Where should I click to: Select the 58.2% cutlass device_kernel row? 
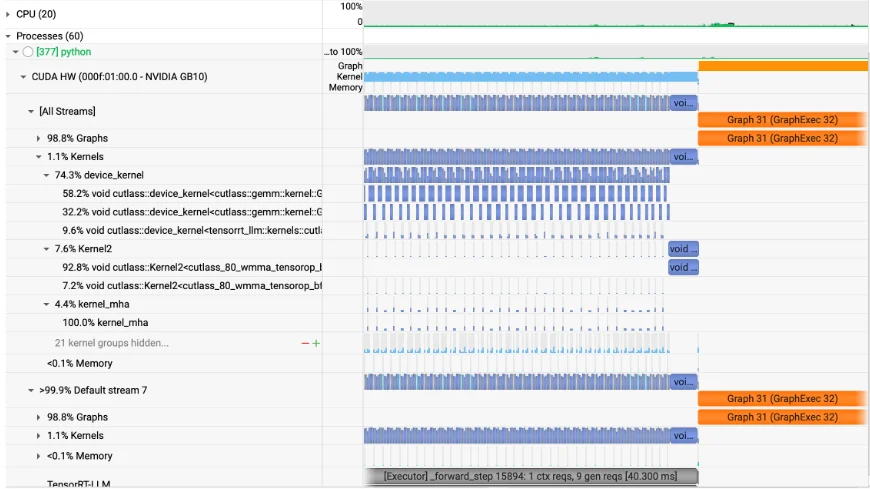tap(192, 193)
